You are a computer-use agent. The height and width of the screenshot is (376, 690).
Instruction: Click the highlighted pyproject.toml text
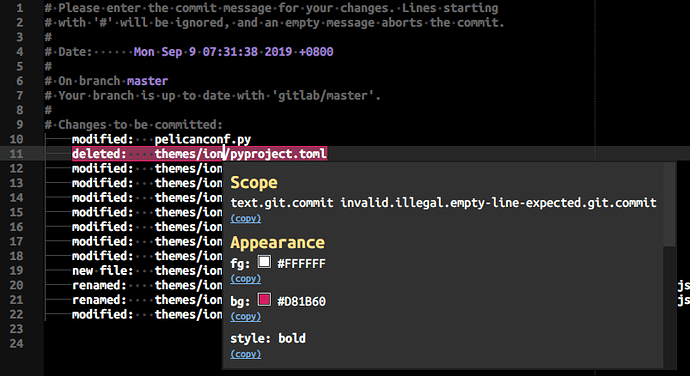click(279, 154)
